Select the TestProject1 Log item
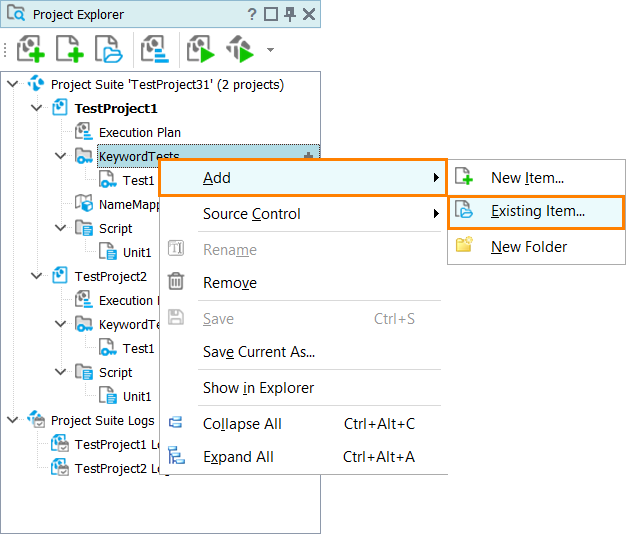The image size is (626, 534). (x=117, y=445)
